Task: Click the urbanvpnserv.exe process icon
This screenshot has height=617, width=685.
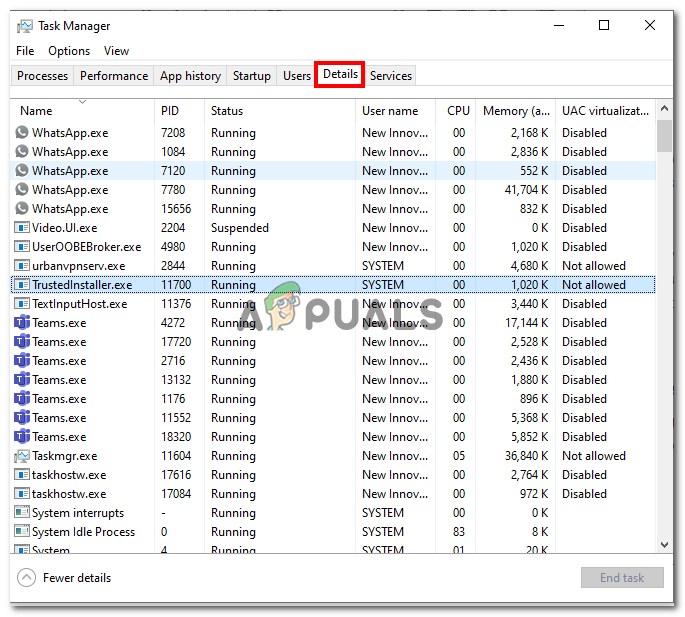Action: pos(22,266)
